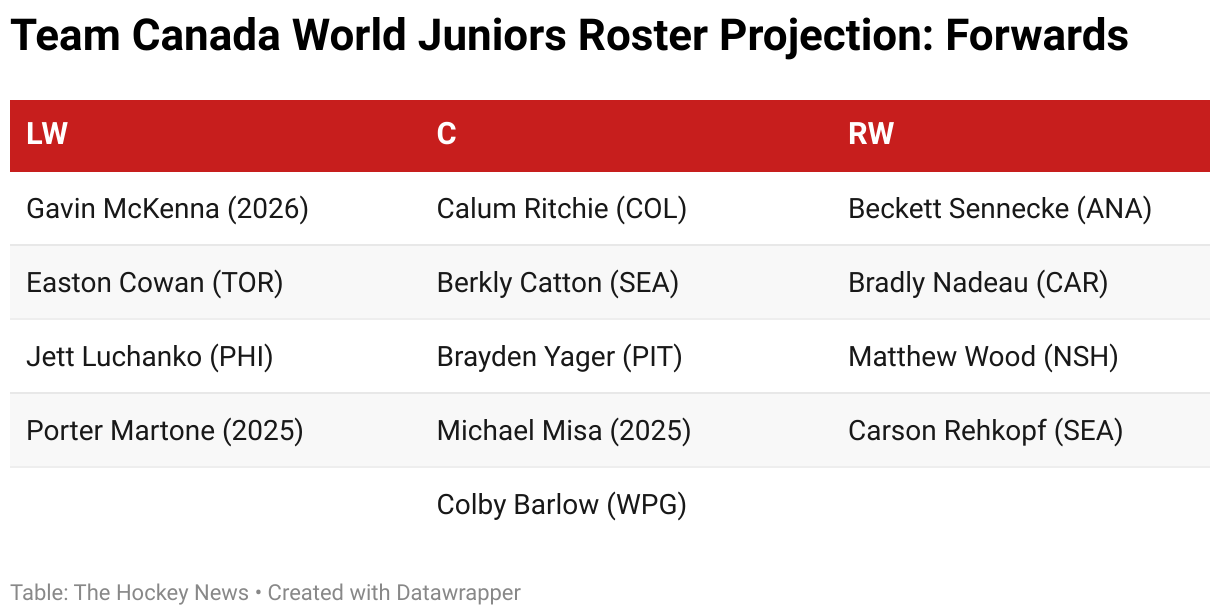Select the Porter Martone (2025) cell
1220x616 pixels.
pyautogui.click(x=165, y=431)
